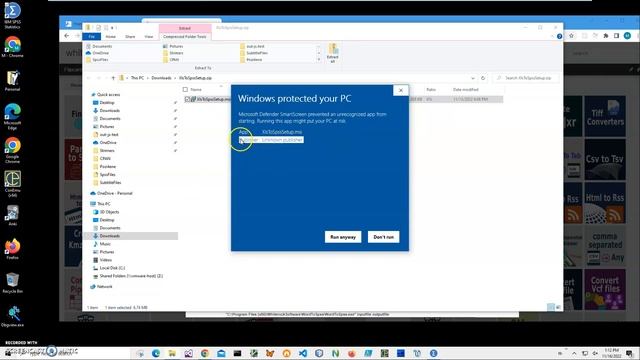Open Firefox desktop shortcut
This screenshot has height=360, width=640.
pyautogui.click(x=12, y=249)
